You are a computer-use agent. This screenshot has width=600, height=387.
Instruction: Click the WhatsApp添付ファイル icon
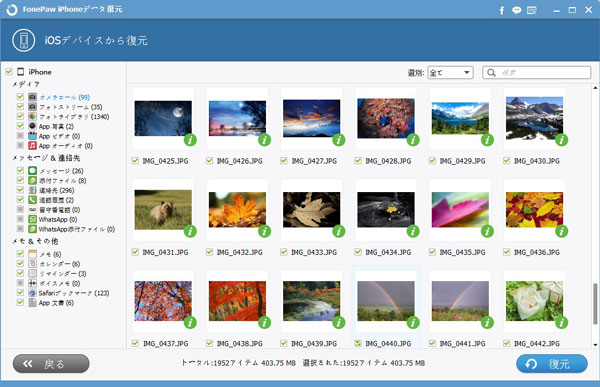(33, 229)
